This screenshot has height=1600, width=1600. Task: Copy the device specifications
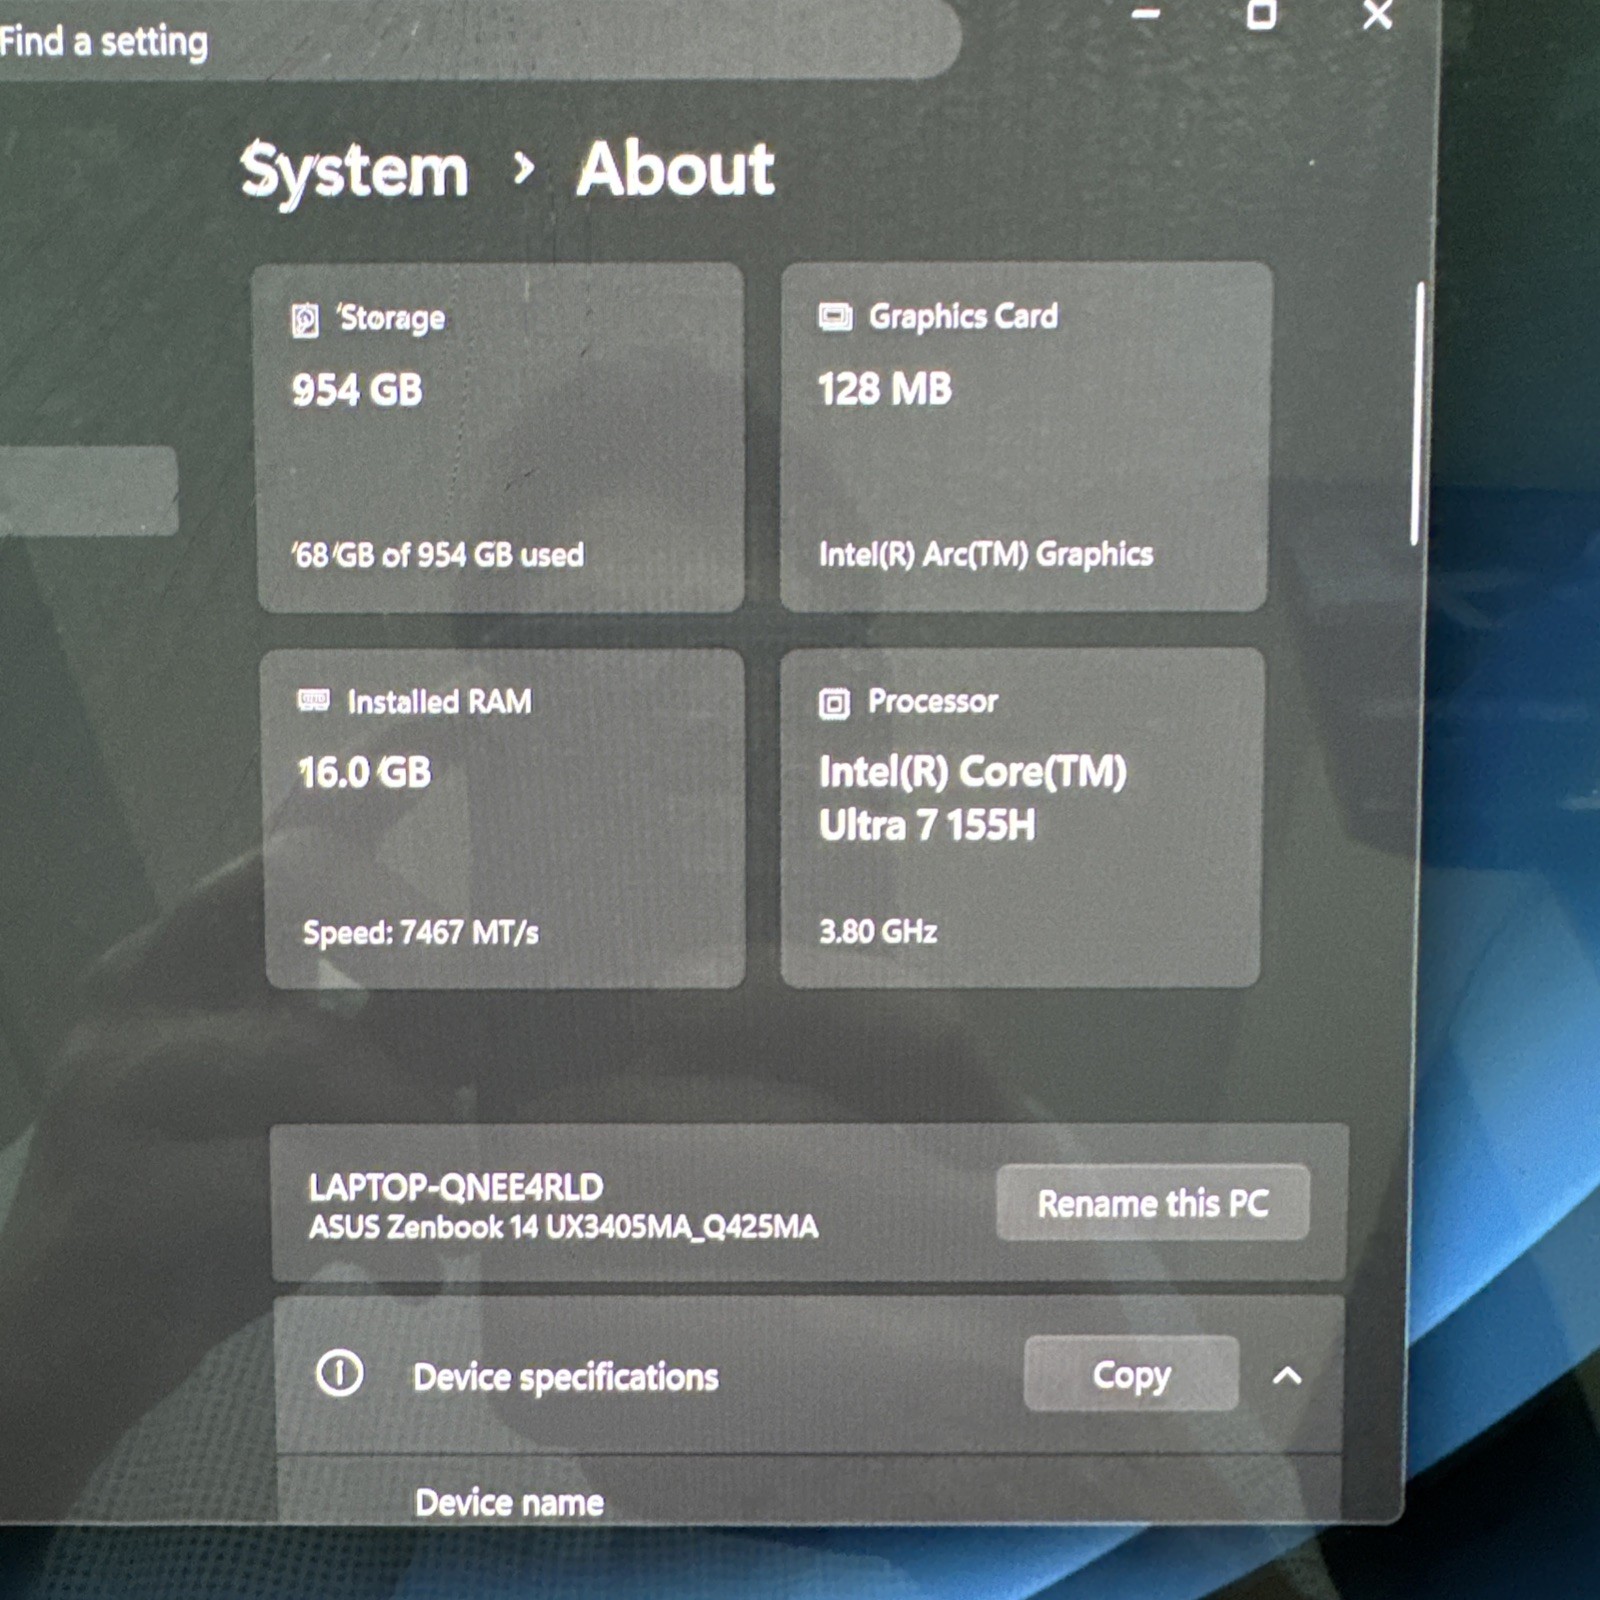(1131, 1374)
